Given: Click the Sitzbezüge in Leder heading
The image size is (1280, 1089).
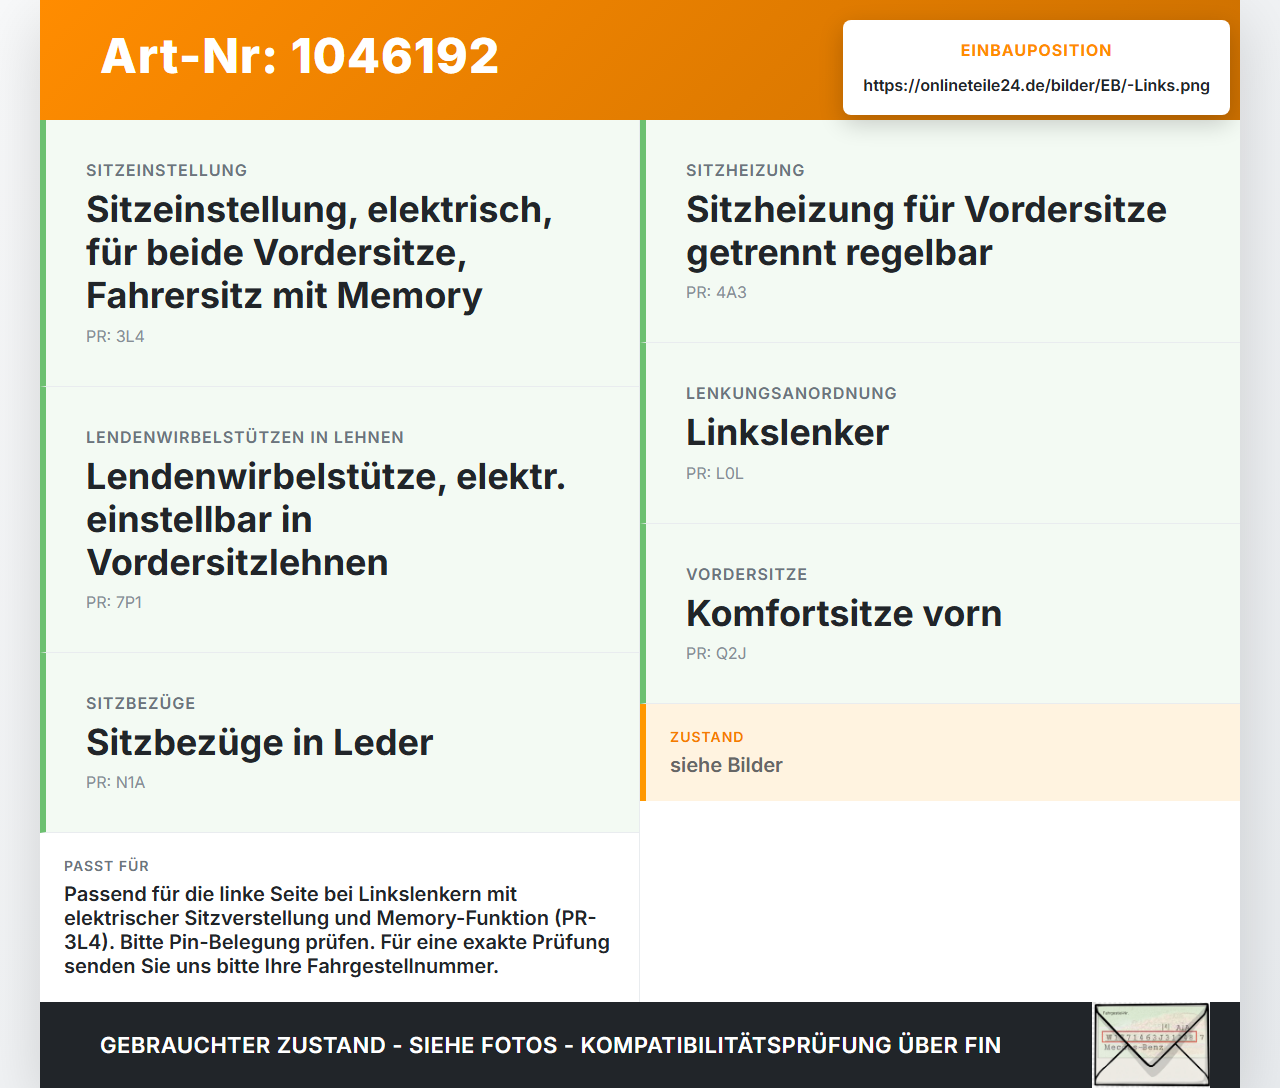Looking at the screenshot, I should pyautogui.click(x=260, y=742).
